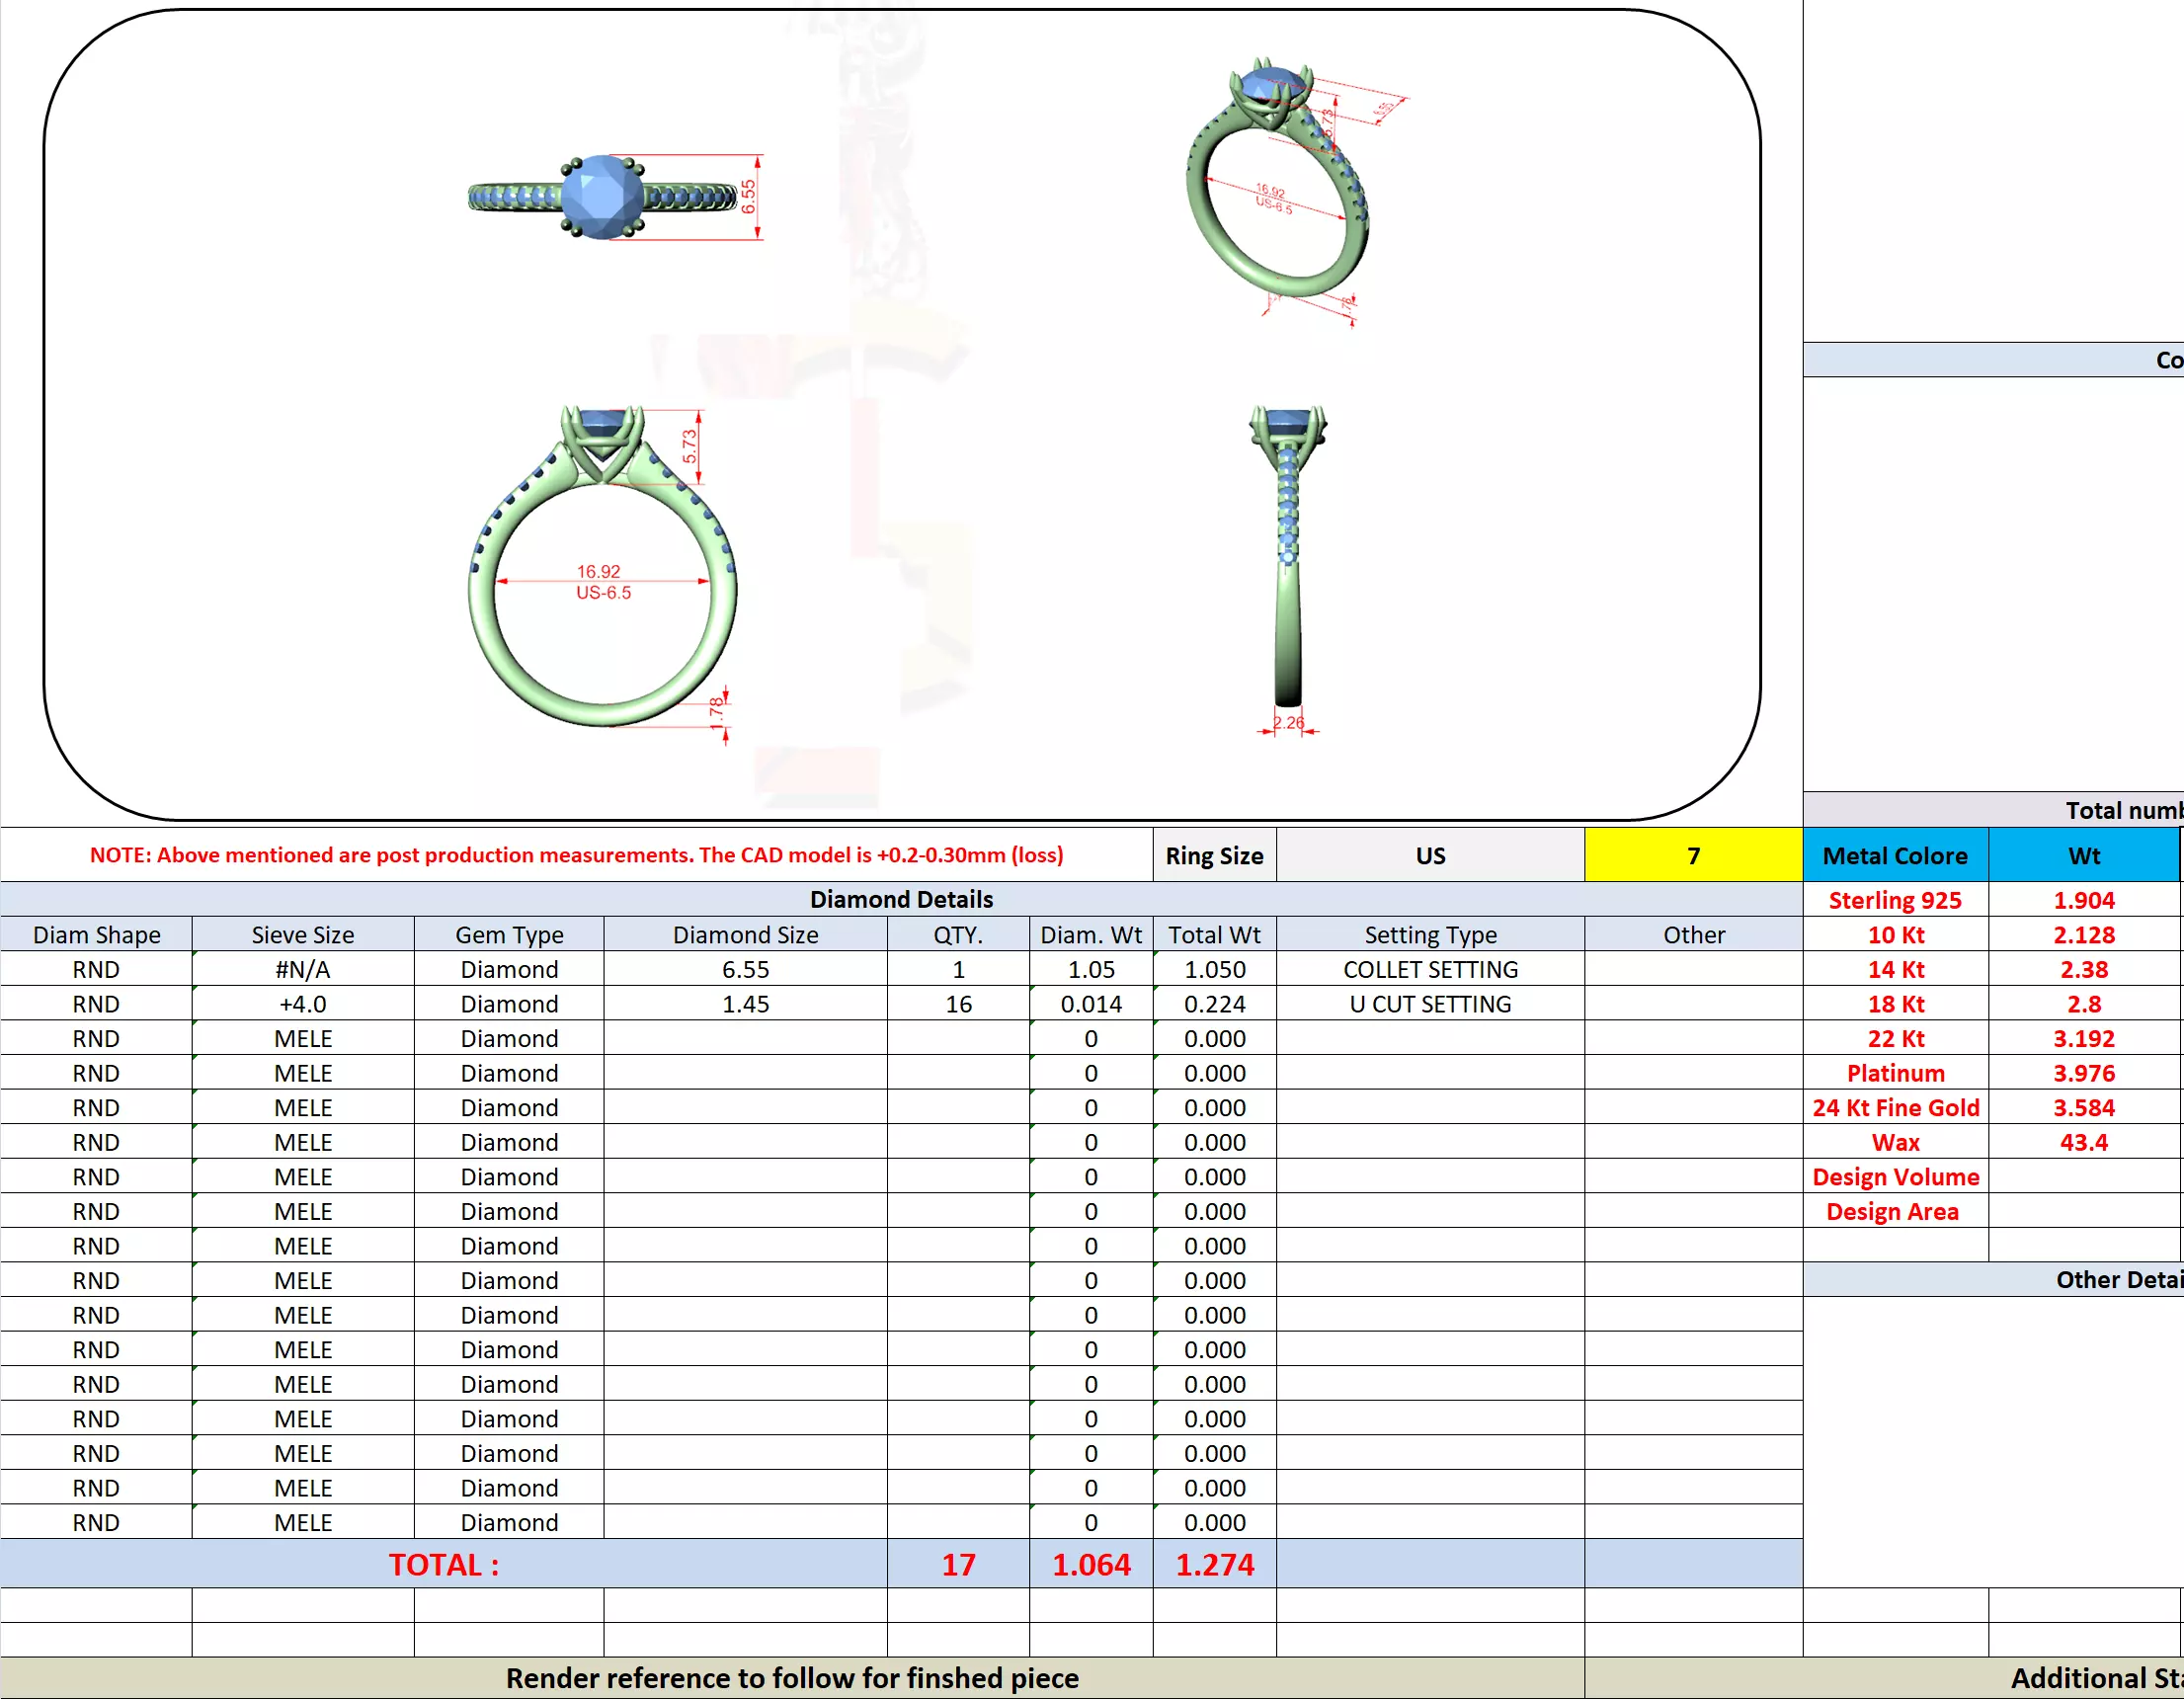Viewport: 2184px width, 1699px height.
Task: Select quantity cell showing 16
Action: click(x=957, y=1004)
